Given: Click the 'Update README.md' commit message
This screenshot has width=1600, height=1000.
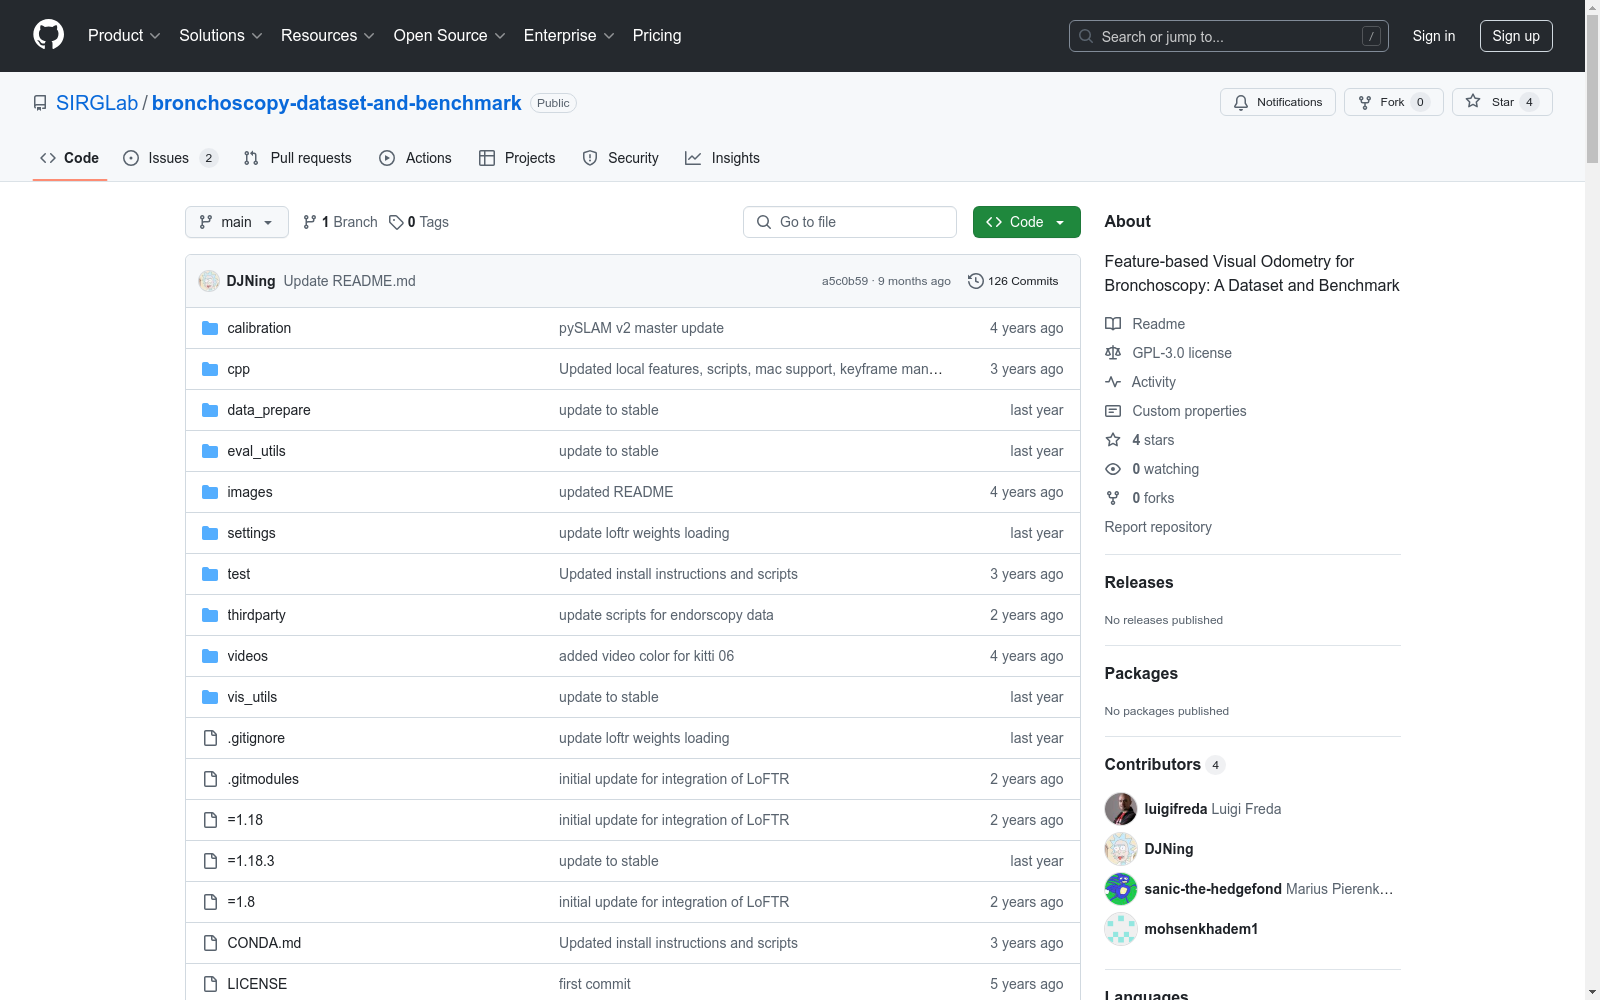Looking at the screenshot, I should pyautogui.click(x=349, y=281).
